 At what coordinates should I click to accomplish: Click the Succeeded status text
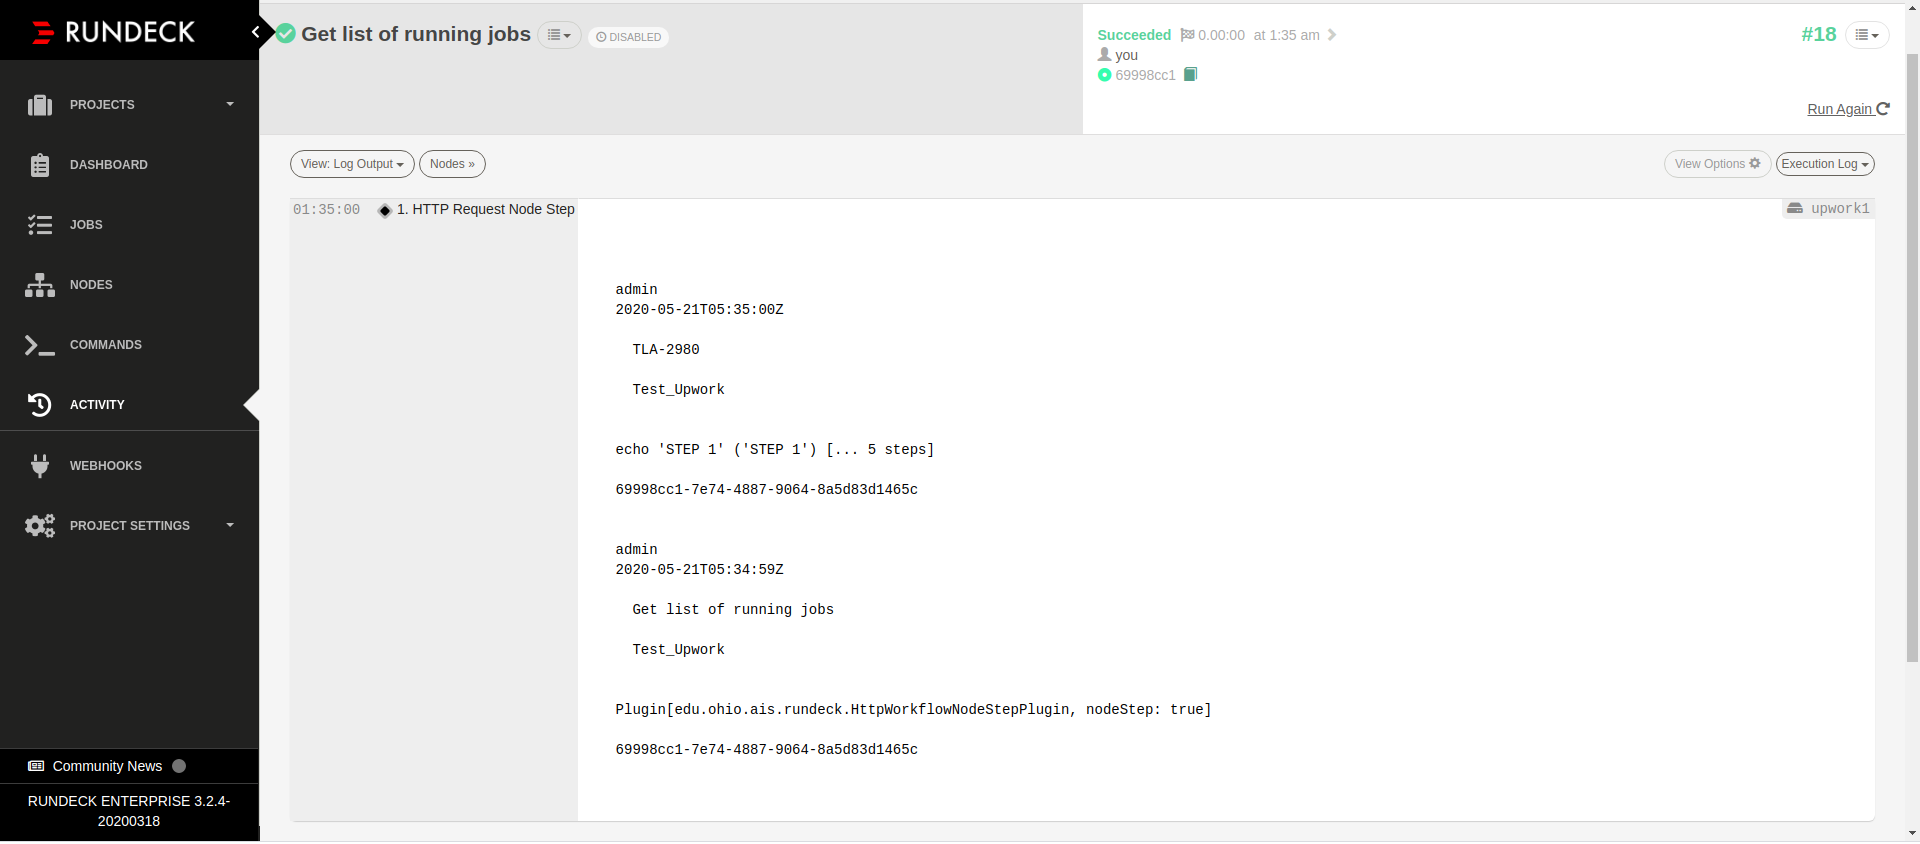click(1134, 35)
